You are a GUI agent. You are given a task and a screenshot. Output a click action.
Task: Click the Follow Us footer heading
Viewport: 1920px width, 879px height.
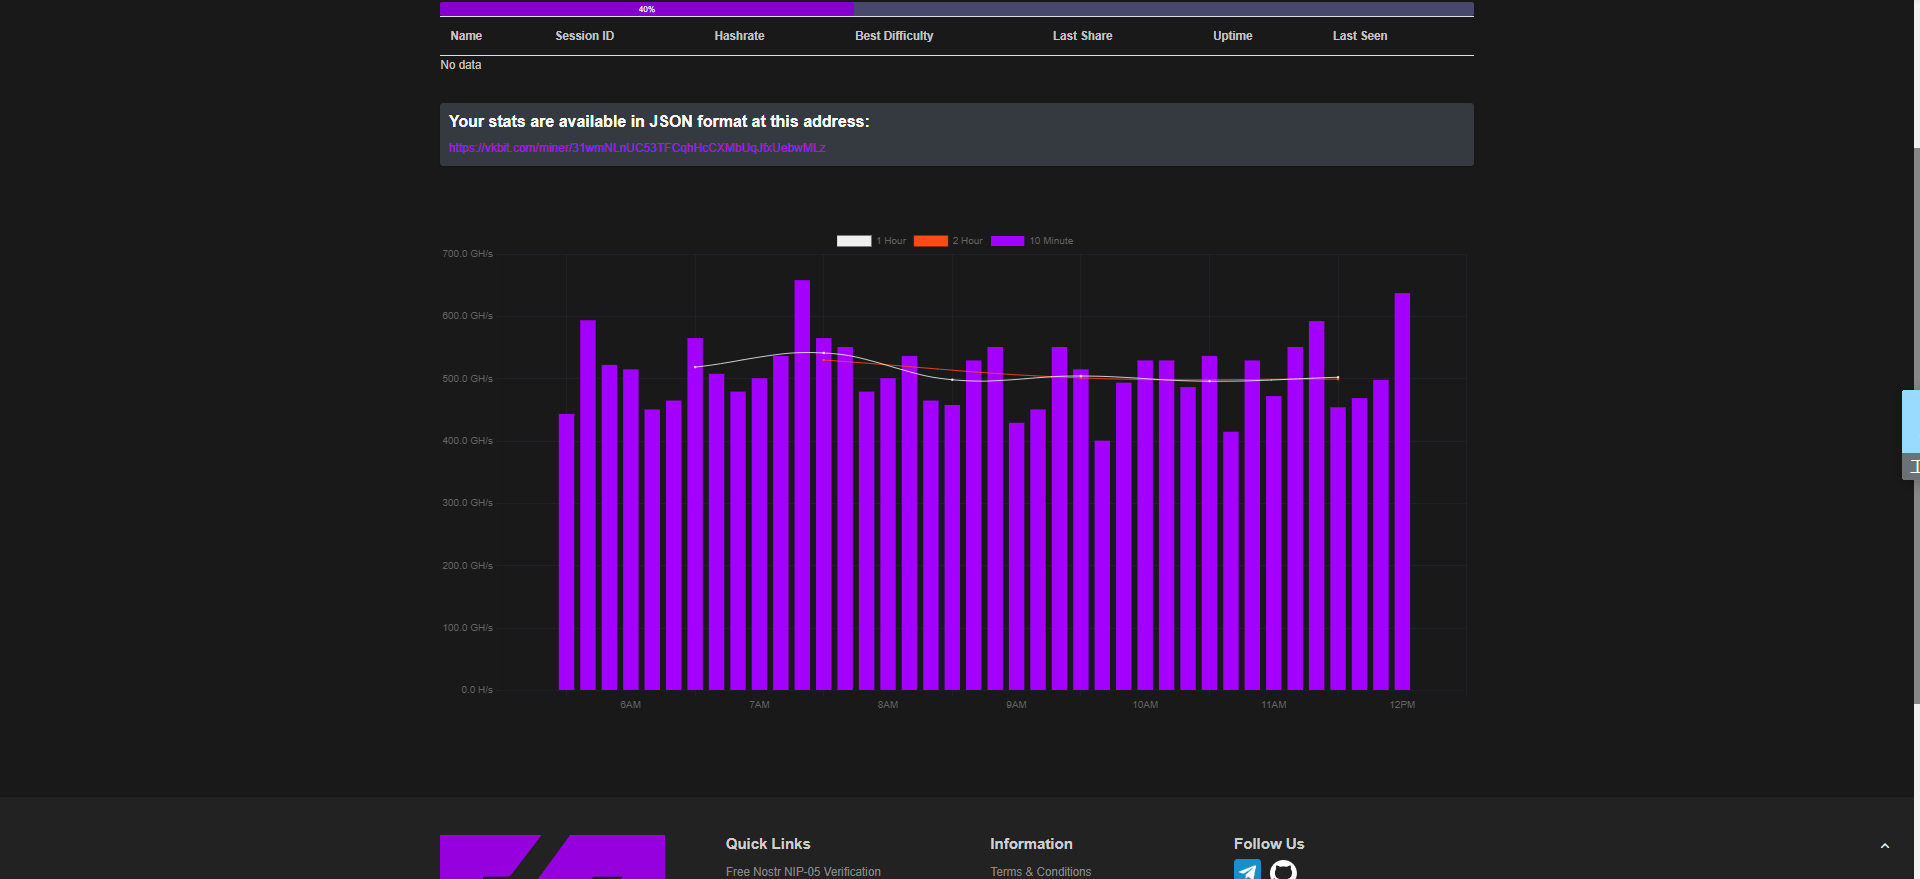tap(1269, 844)
